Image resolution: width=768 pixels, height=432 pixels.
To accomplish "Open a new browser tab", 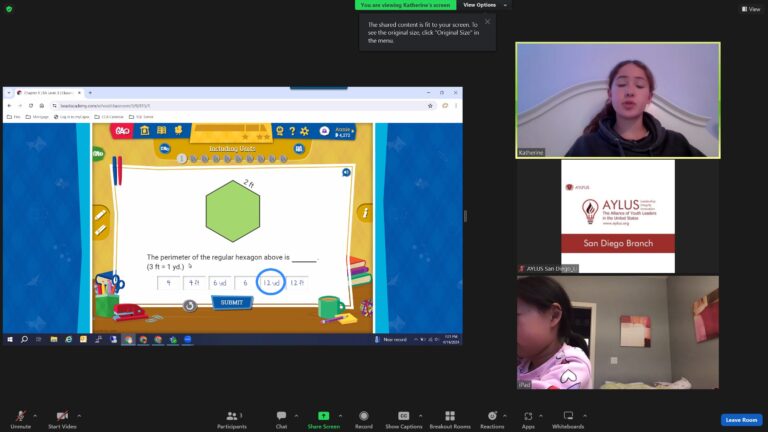I will 90,93.
